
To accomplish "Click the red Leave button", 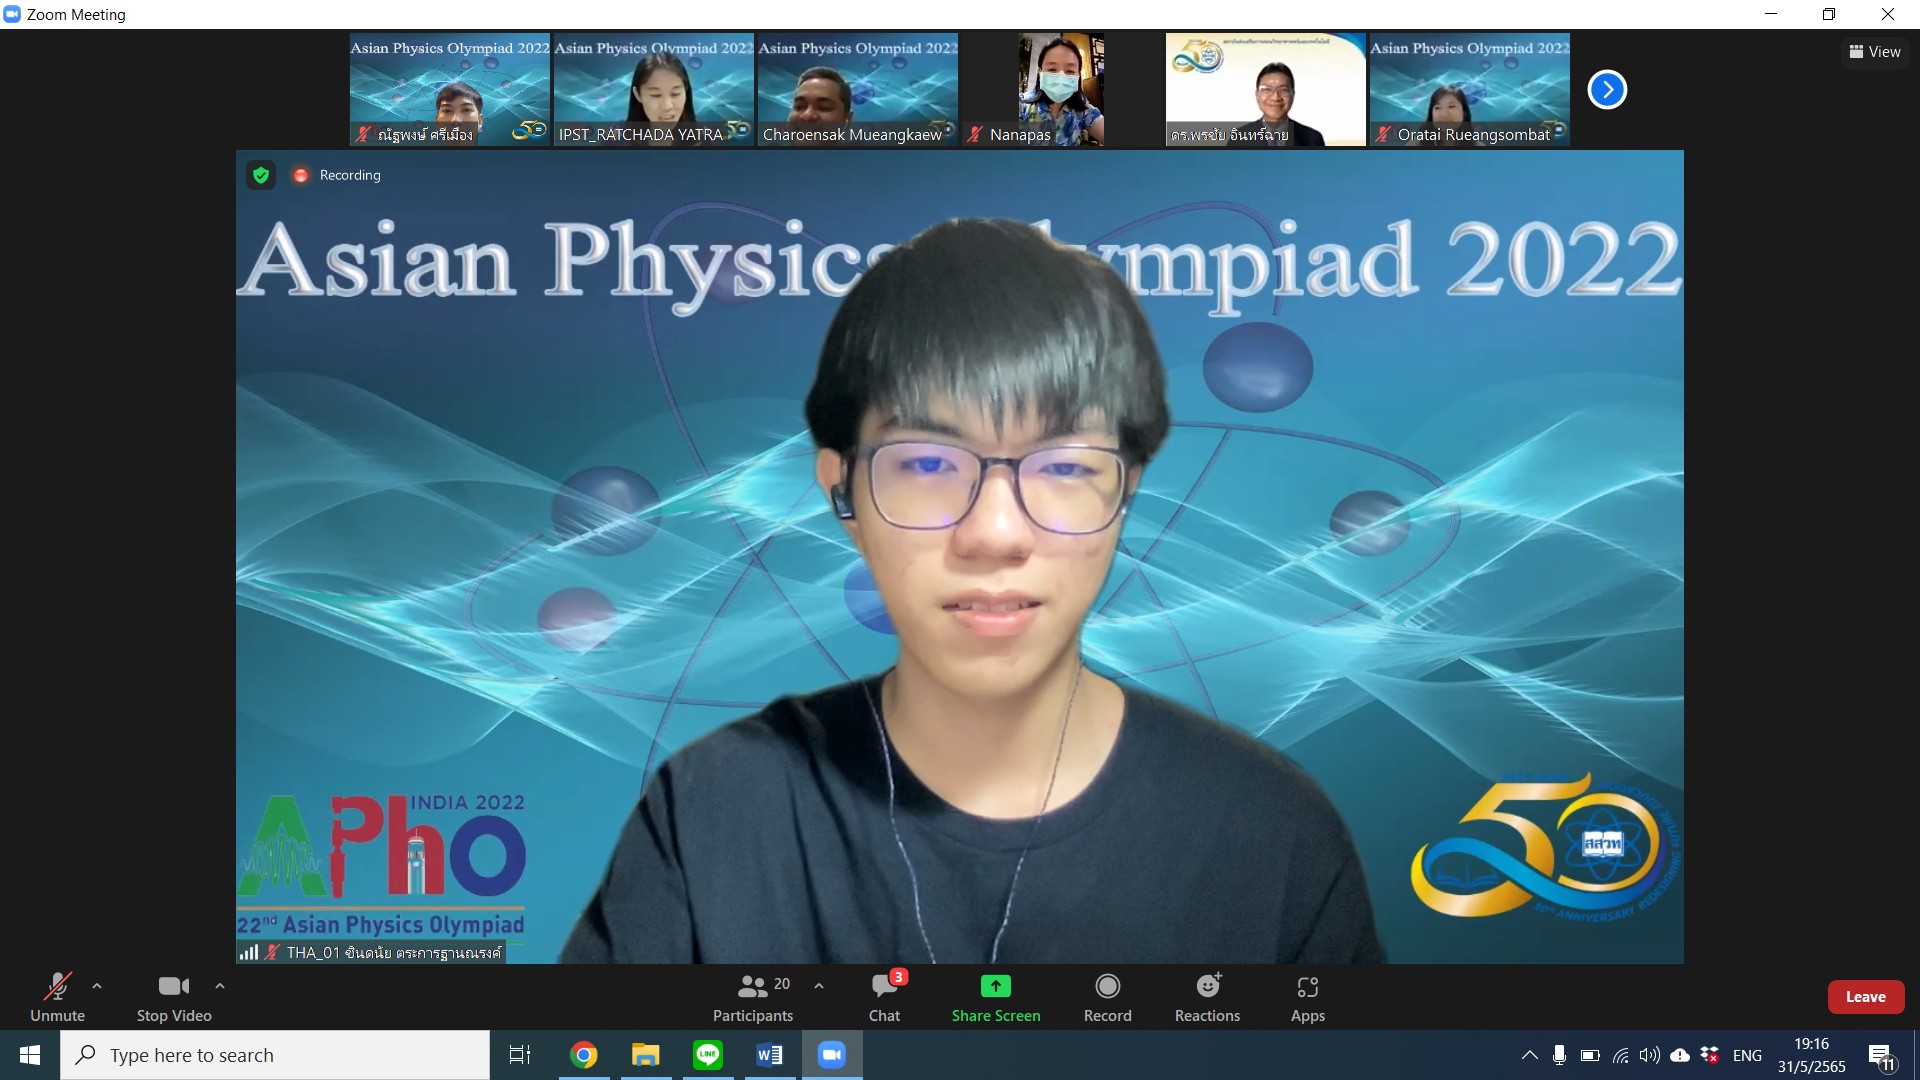I will (1866, 997).
